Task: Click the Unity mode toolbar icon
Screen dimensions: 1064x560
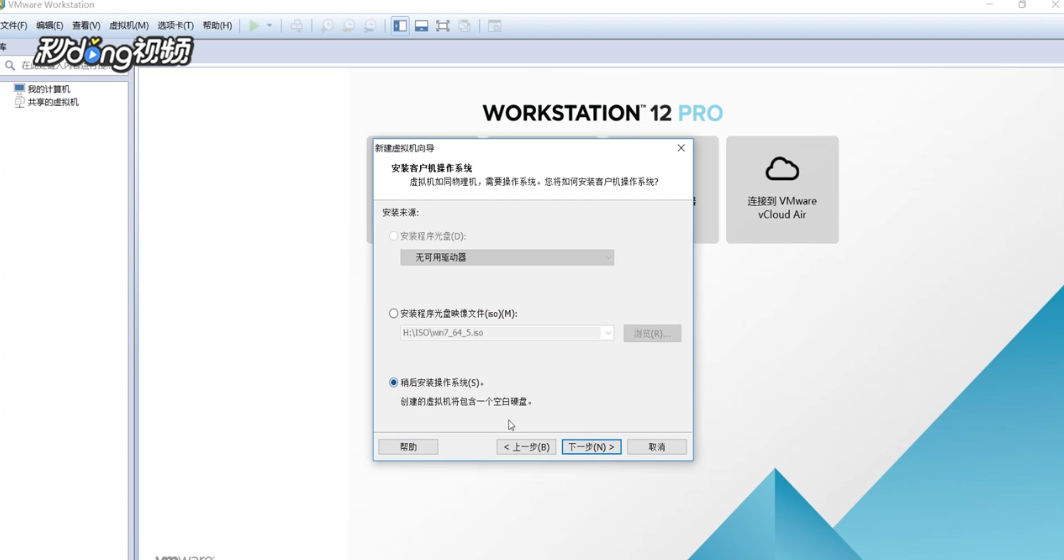Action: [465, 26]
